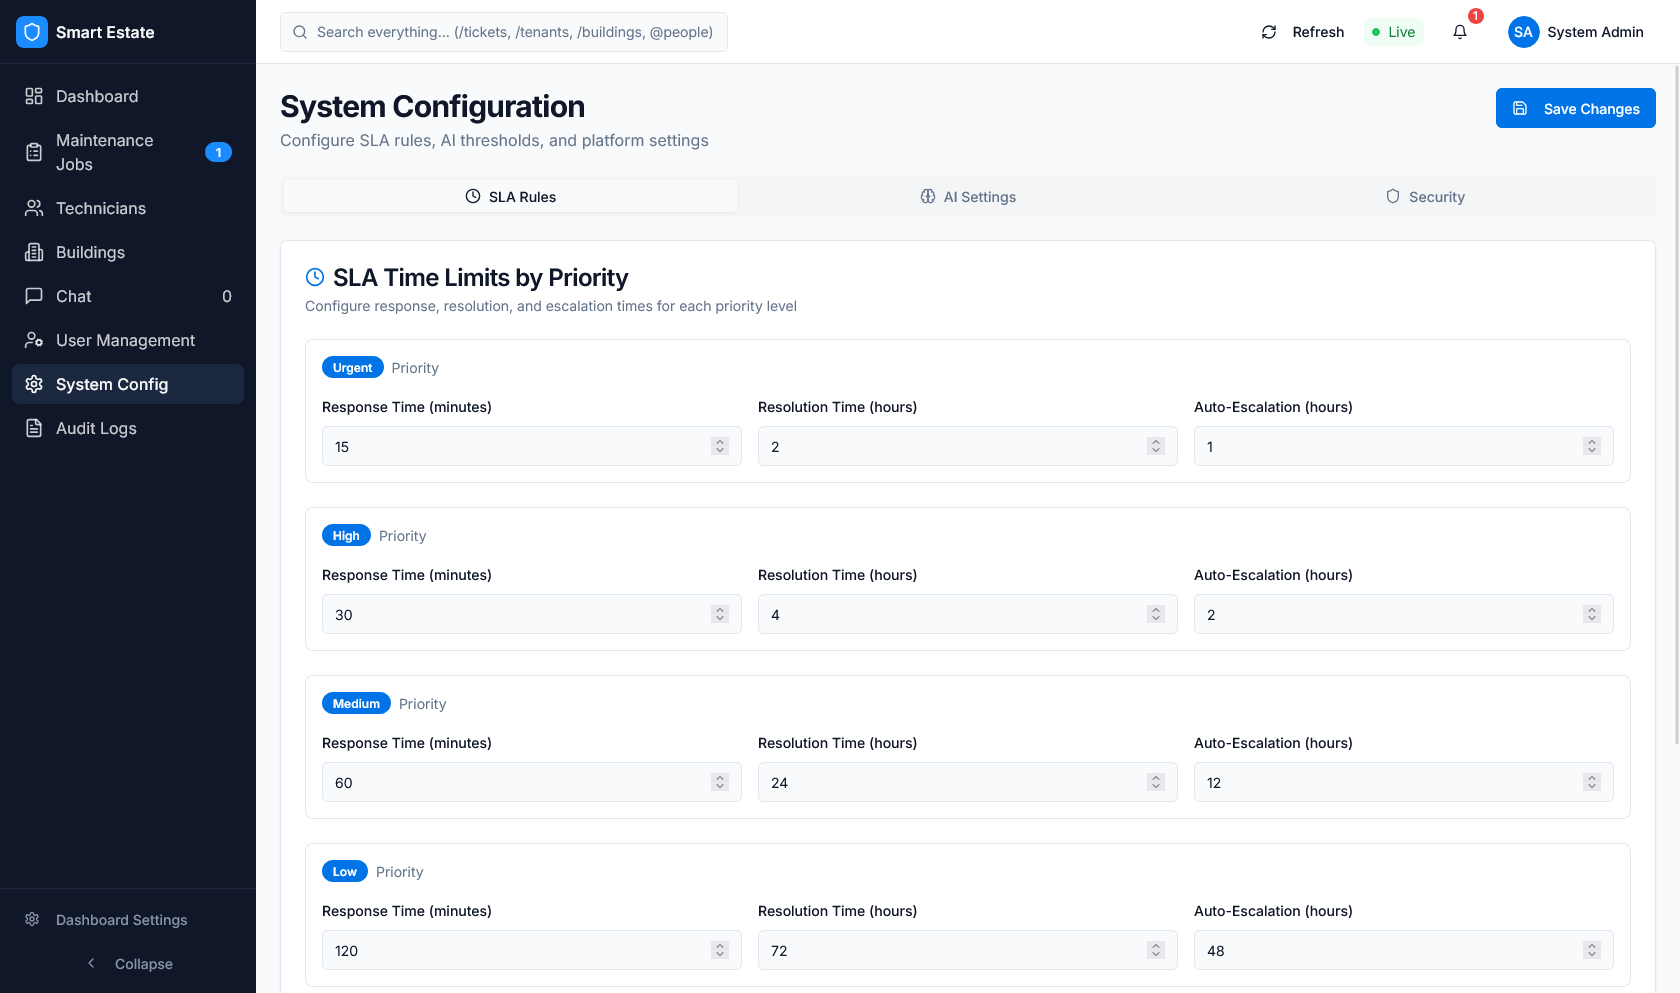Click the SA user avatar
The width and height of the screenshot is (1680, 993).
tap(1523, 32)
